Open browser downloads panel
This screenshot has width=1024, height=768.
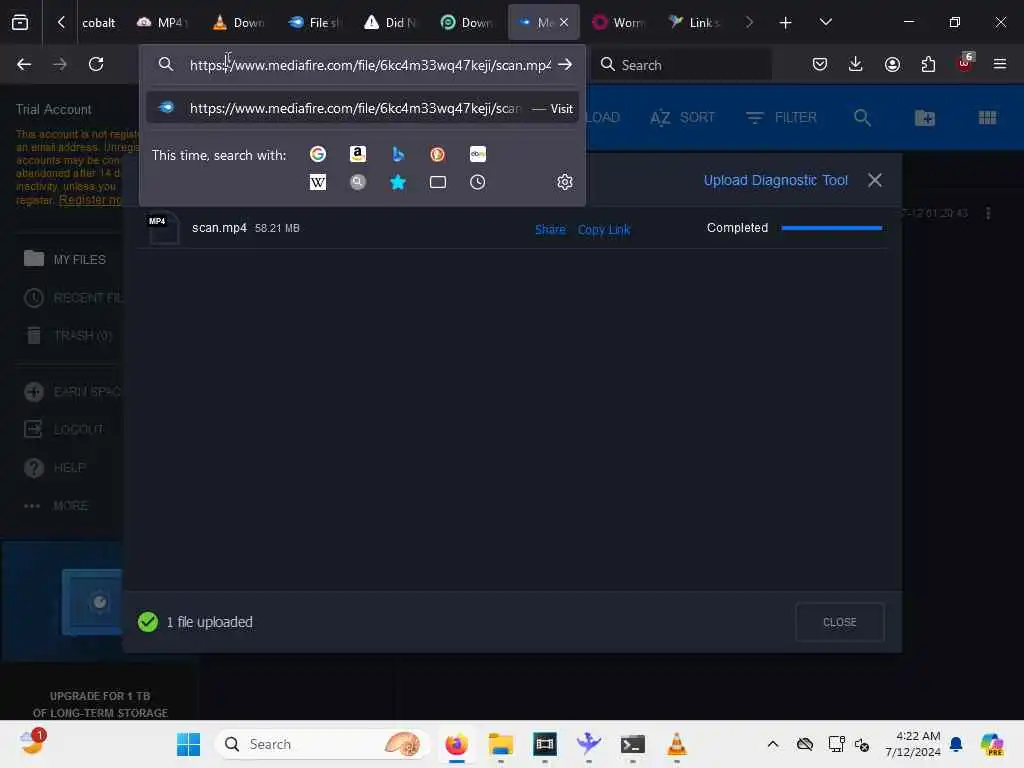[x=856, y=64]
